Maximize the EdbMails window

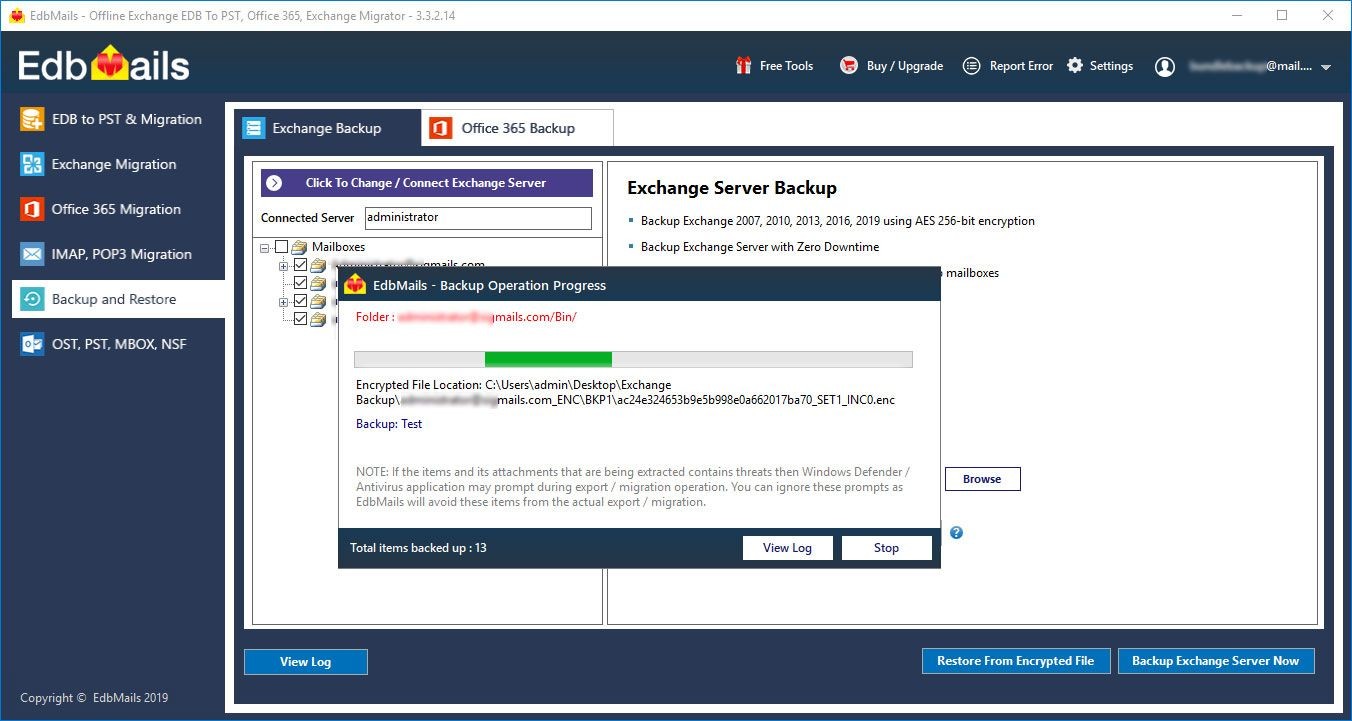(x=1282, y=16)
